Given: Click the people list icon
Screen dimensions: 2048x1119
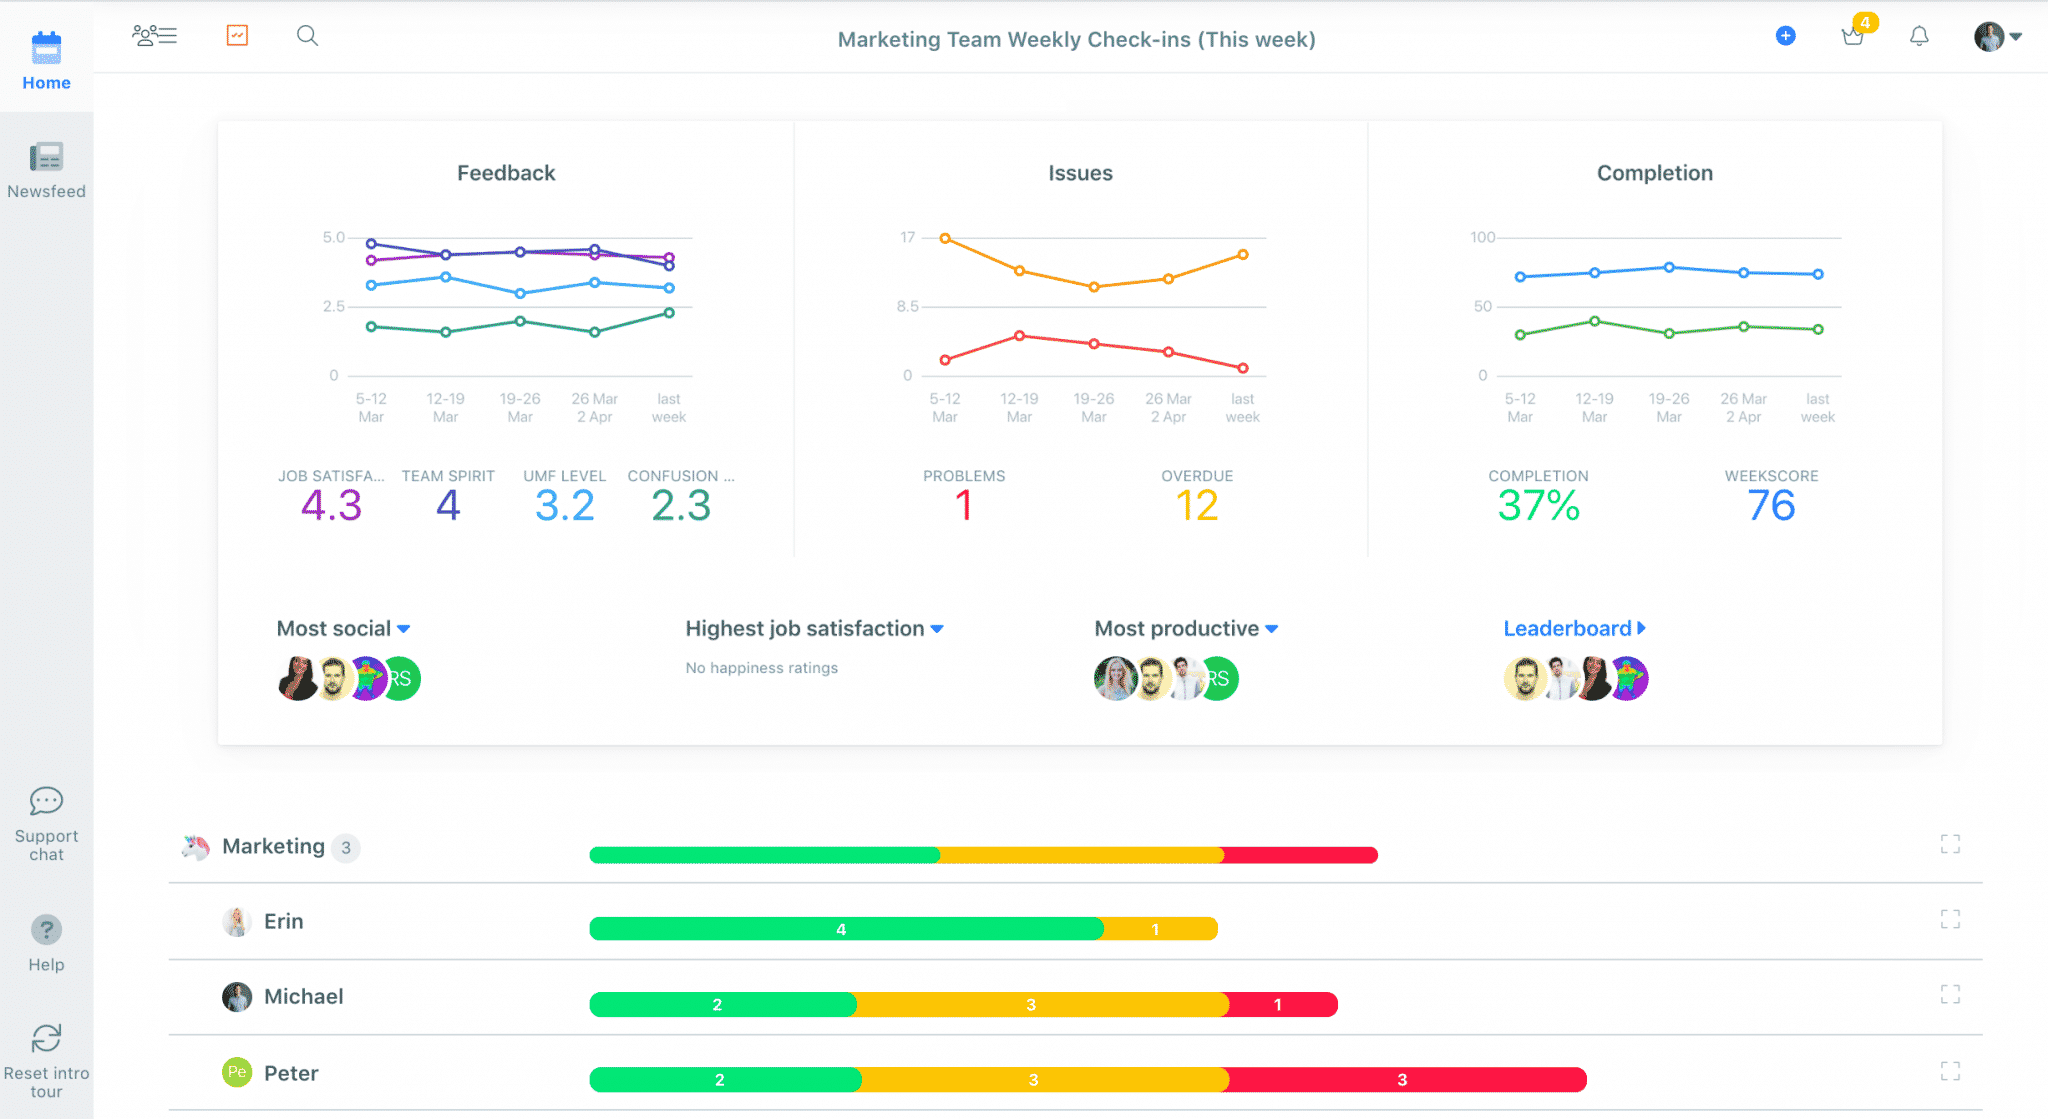Looking at the screenshot, I should [153, 34].
